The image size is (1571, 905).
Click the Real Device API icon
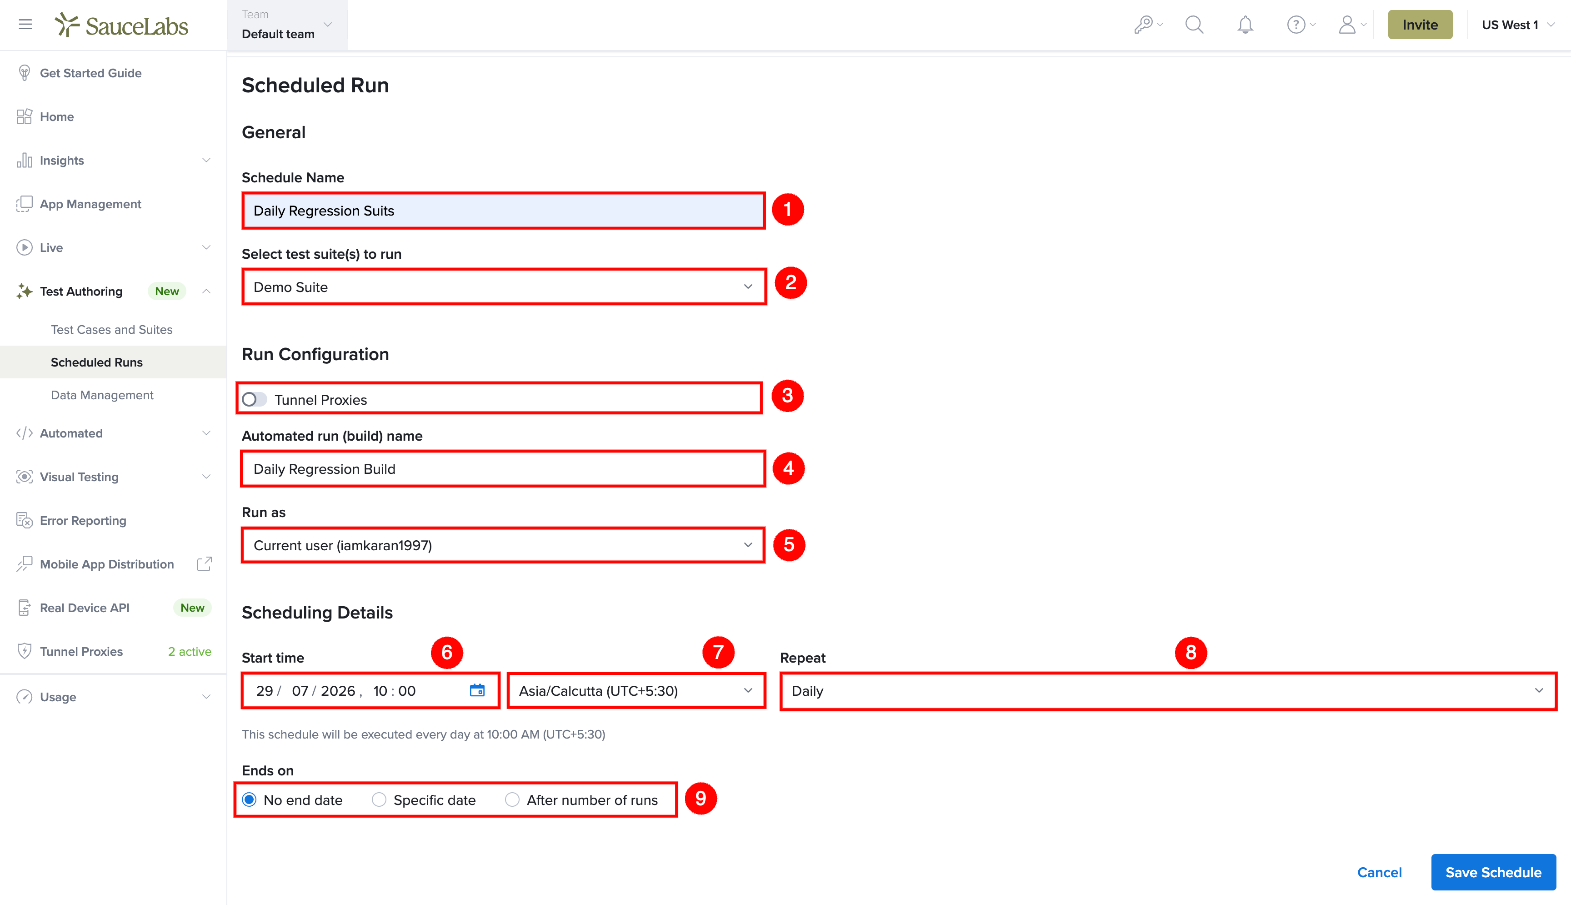24,608
